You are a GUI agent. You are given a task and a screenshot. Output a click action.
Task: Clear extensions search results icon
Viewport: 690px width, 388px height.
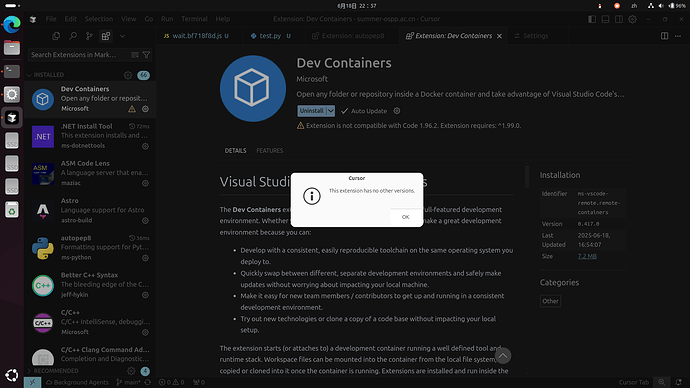click(x=135, y=55)
